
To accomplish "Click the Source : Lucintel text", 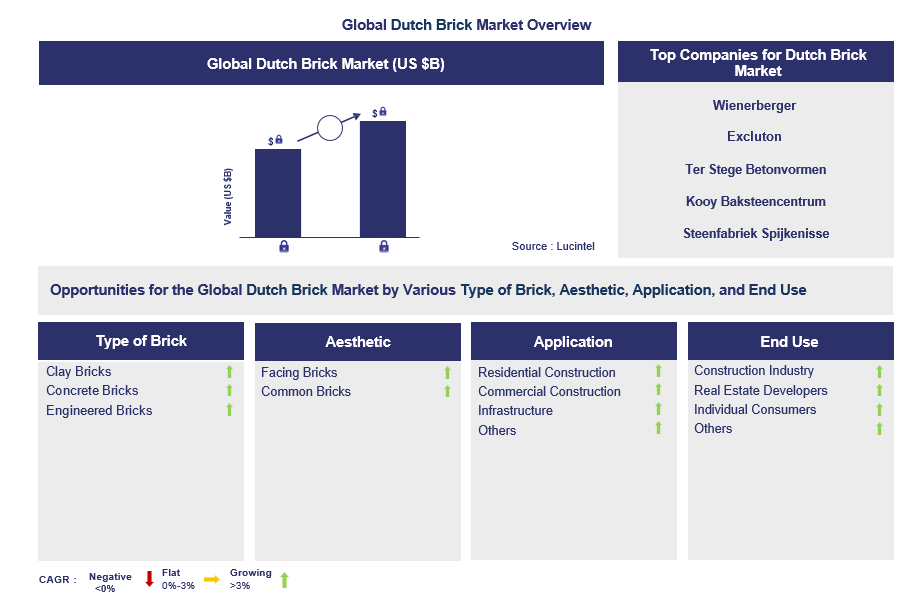I will pos(554,246).
